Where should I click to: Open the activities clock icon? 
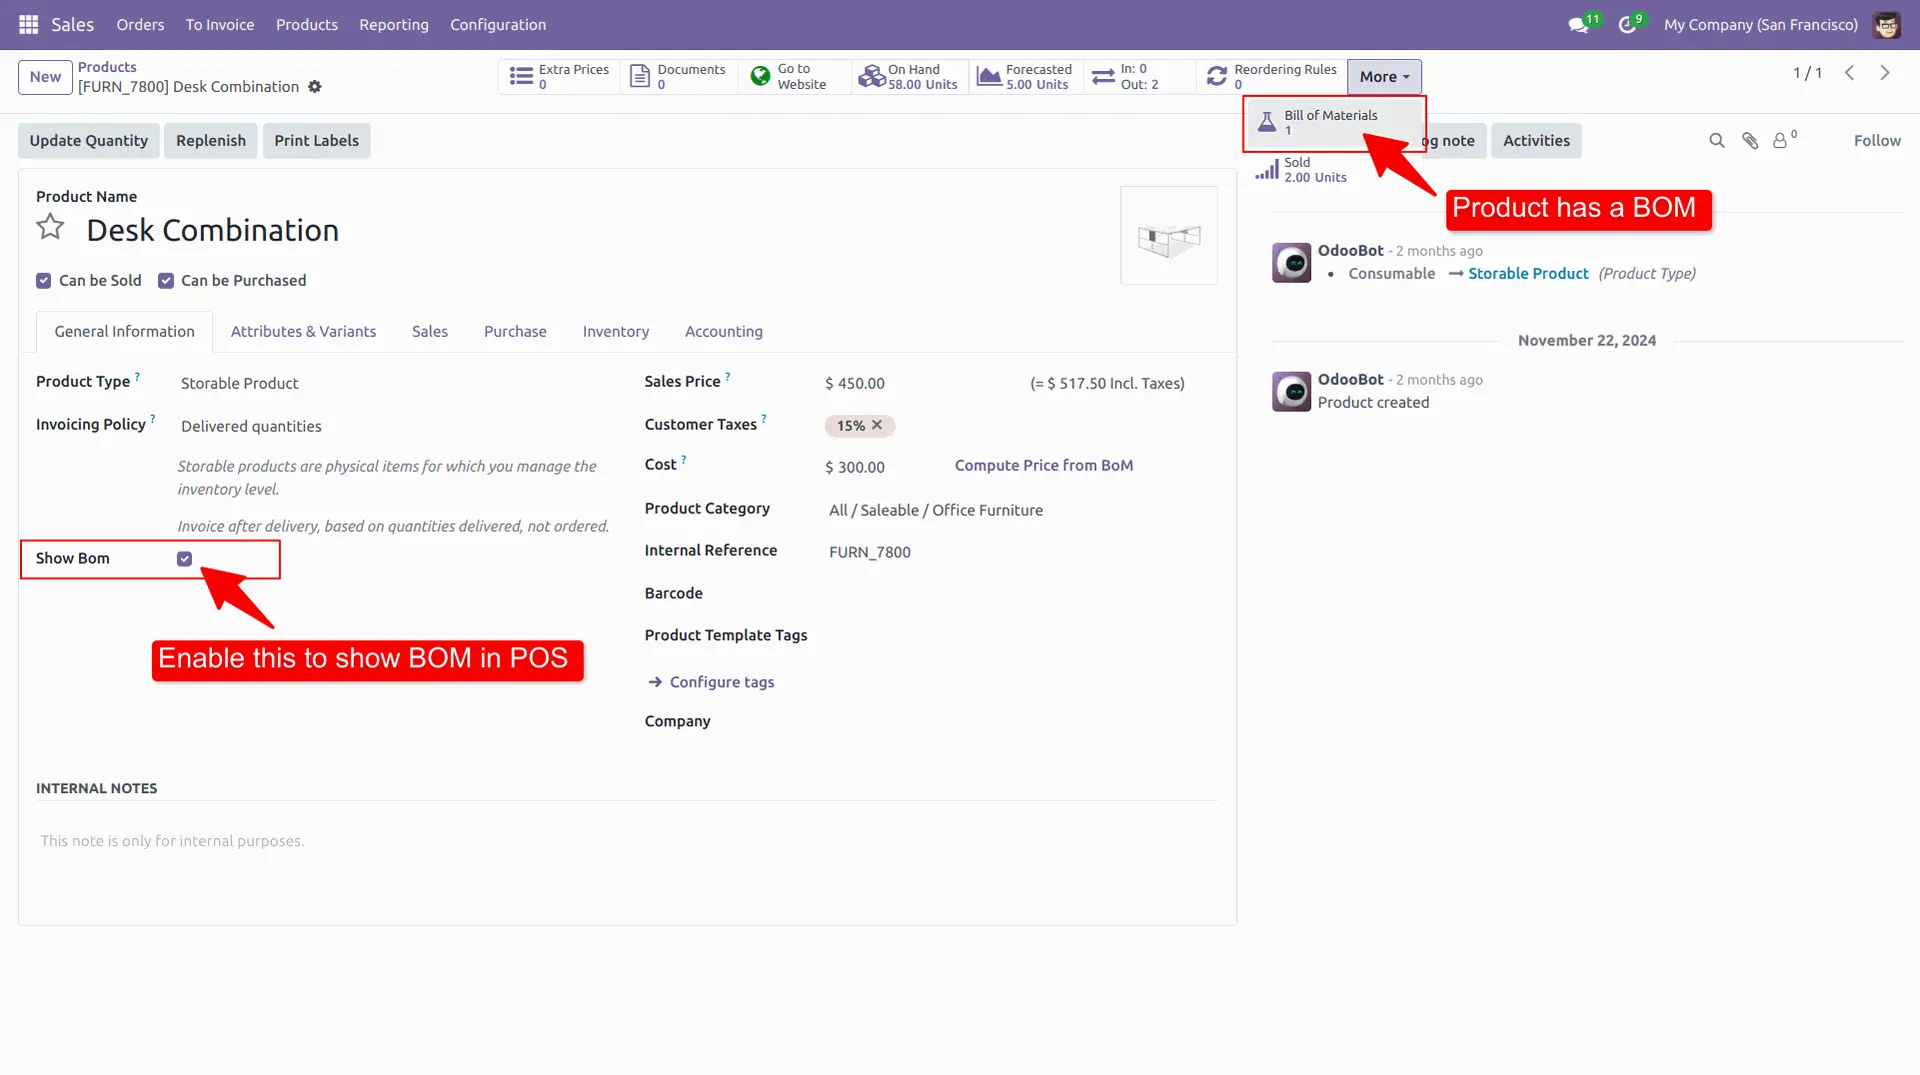[1628, 25]
